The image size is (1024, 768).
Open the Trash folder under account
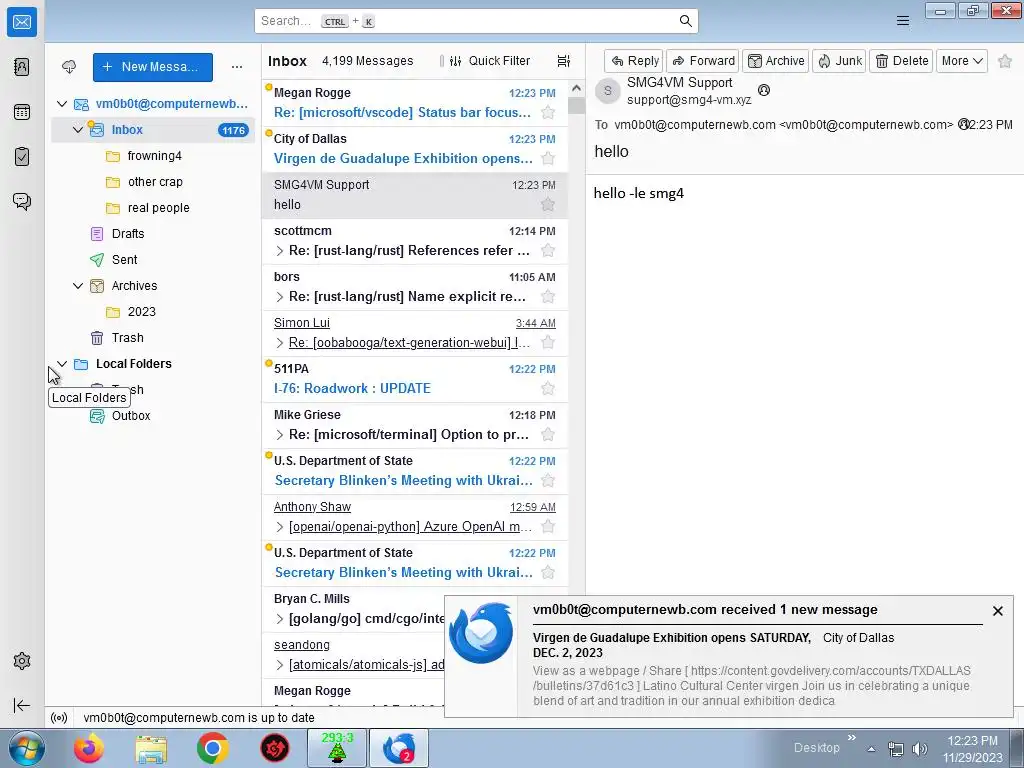pyautogui.click(x=127, y=338)
